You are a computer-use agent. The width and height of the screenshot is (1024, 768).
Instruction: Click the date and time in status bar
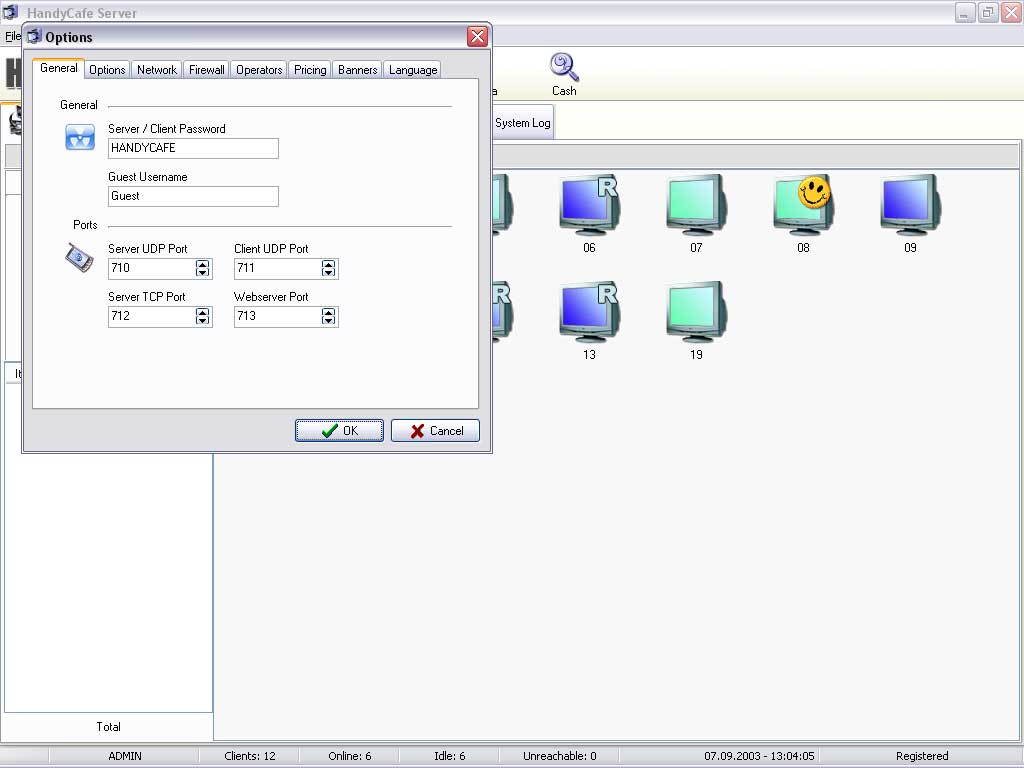759,756
